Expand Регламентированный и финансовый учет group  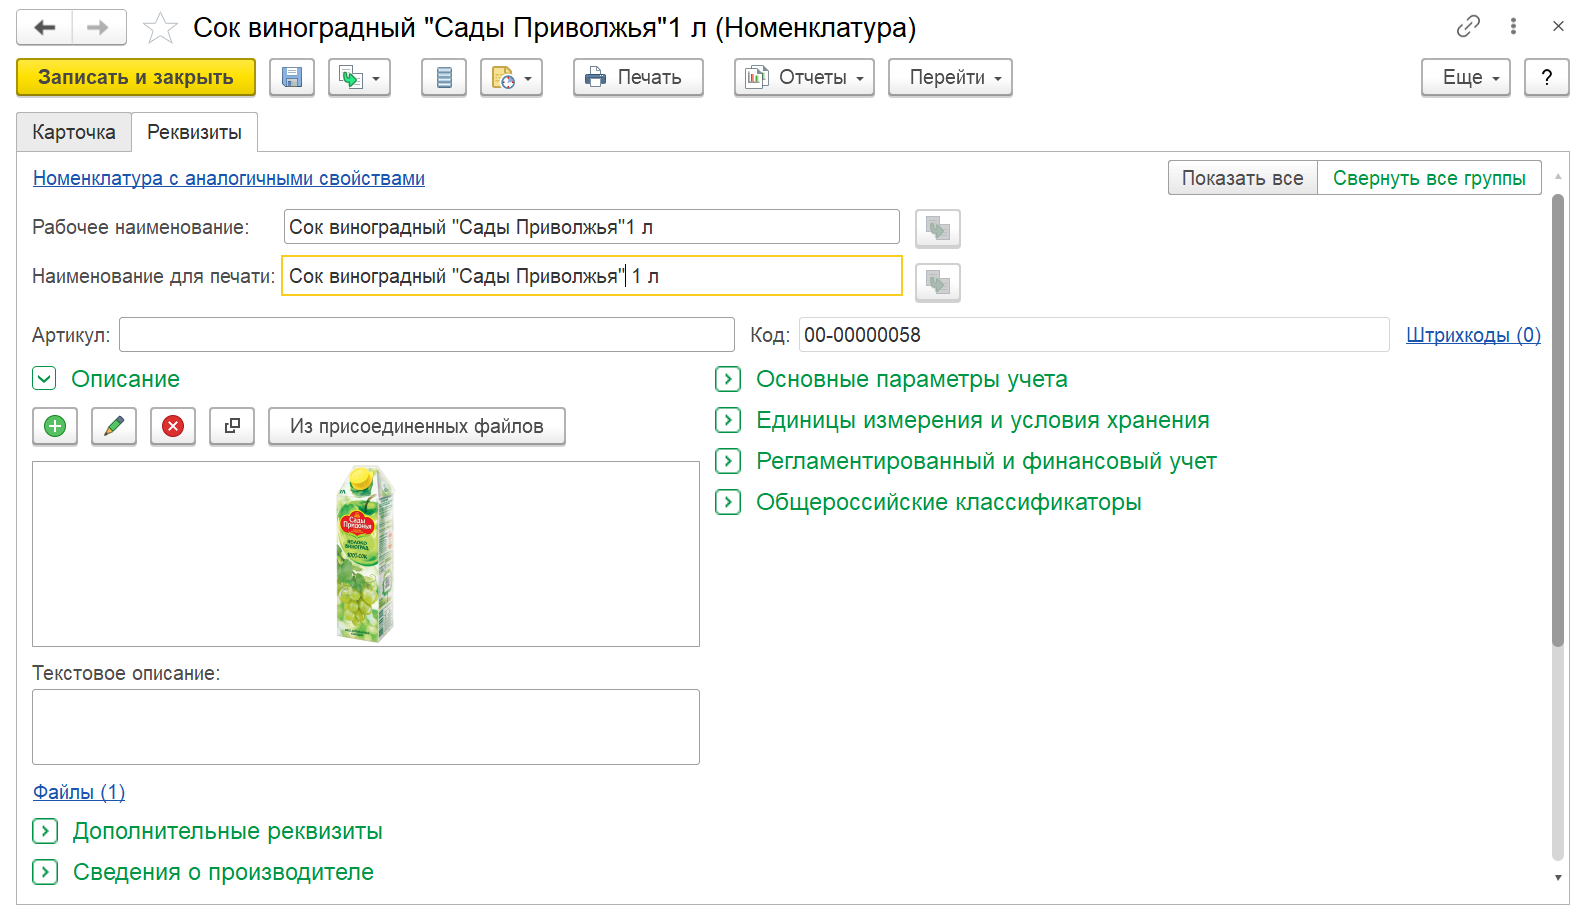coord(728,461)
